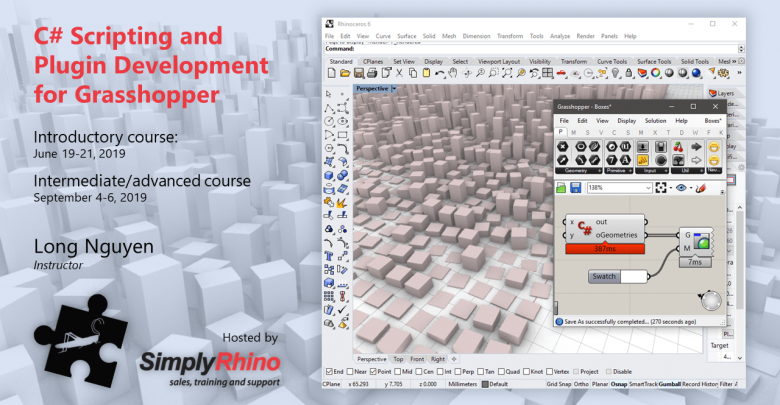Click the four-viewport layout icon
The width and height of the screenshot is (780, 405).
548,73
